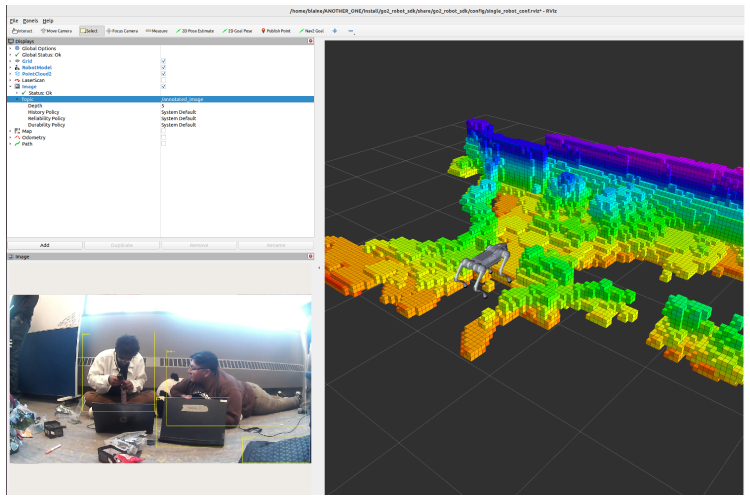Screen dimensions: 750x500
Task: Activate the Move Camera tool
Action: pos(56,31)
